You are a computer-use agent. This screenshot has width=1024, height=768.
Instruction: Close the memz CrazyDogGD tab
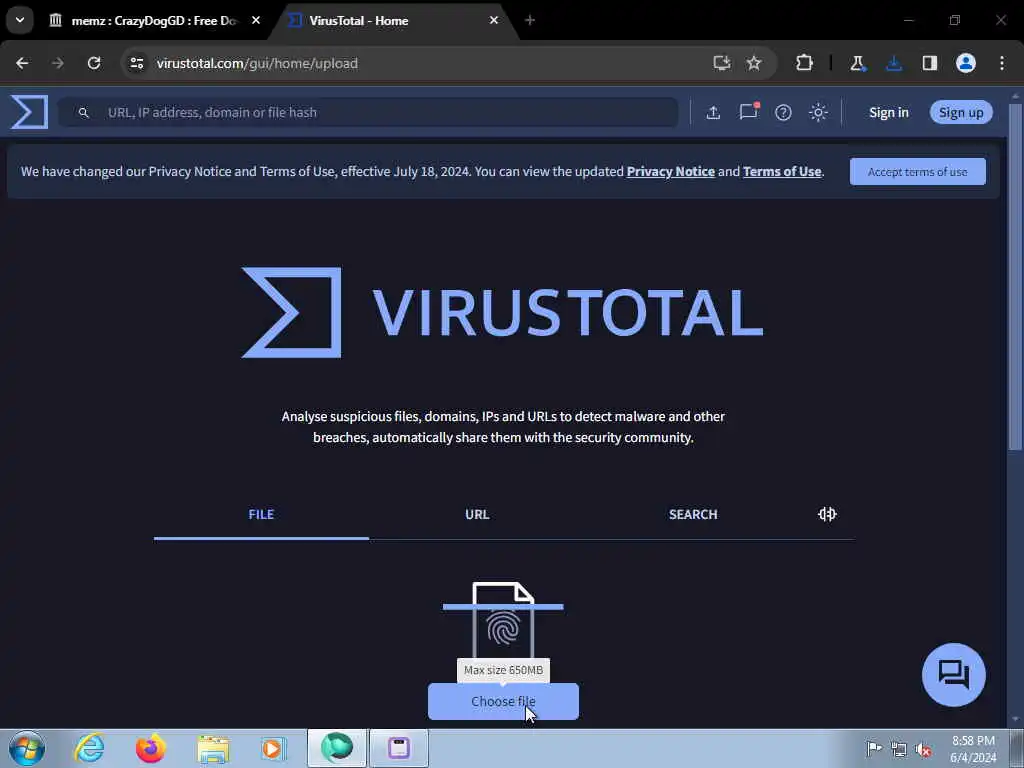click(x=256, y=20)
